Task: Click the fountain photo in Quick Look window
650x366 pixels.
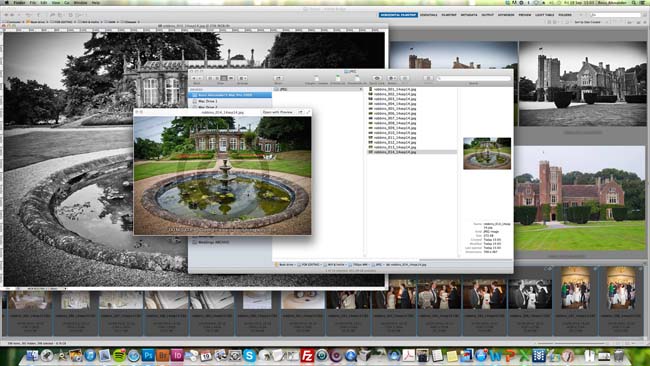Action: pos(222,175)
